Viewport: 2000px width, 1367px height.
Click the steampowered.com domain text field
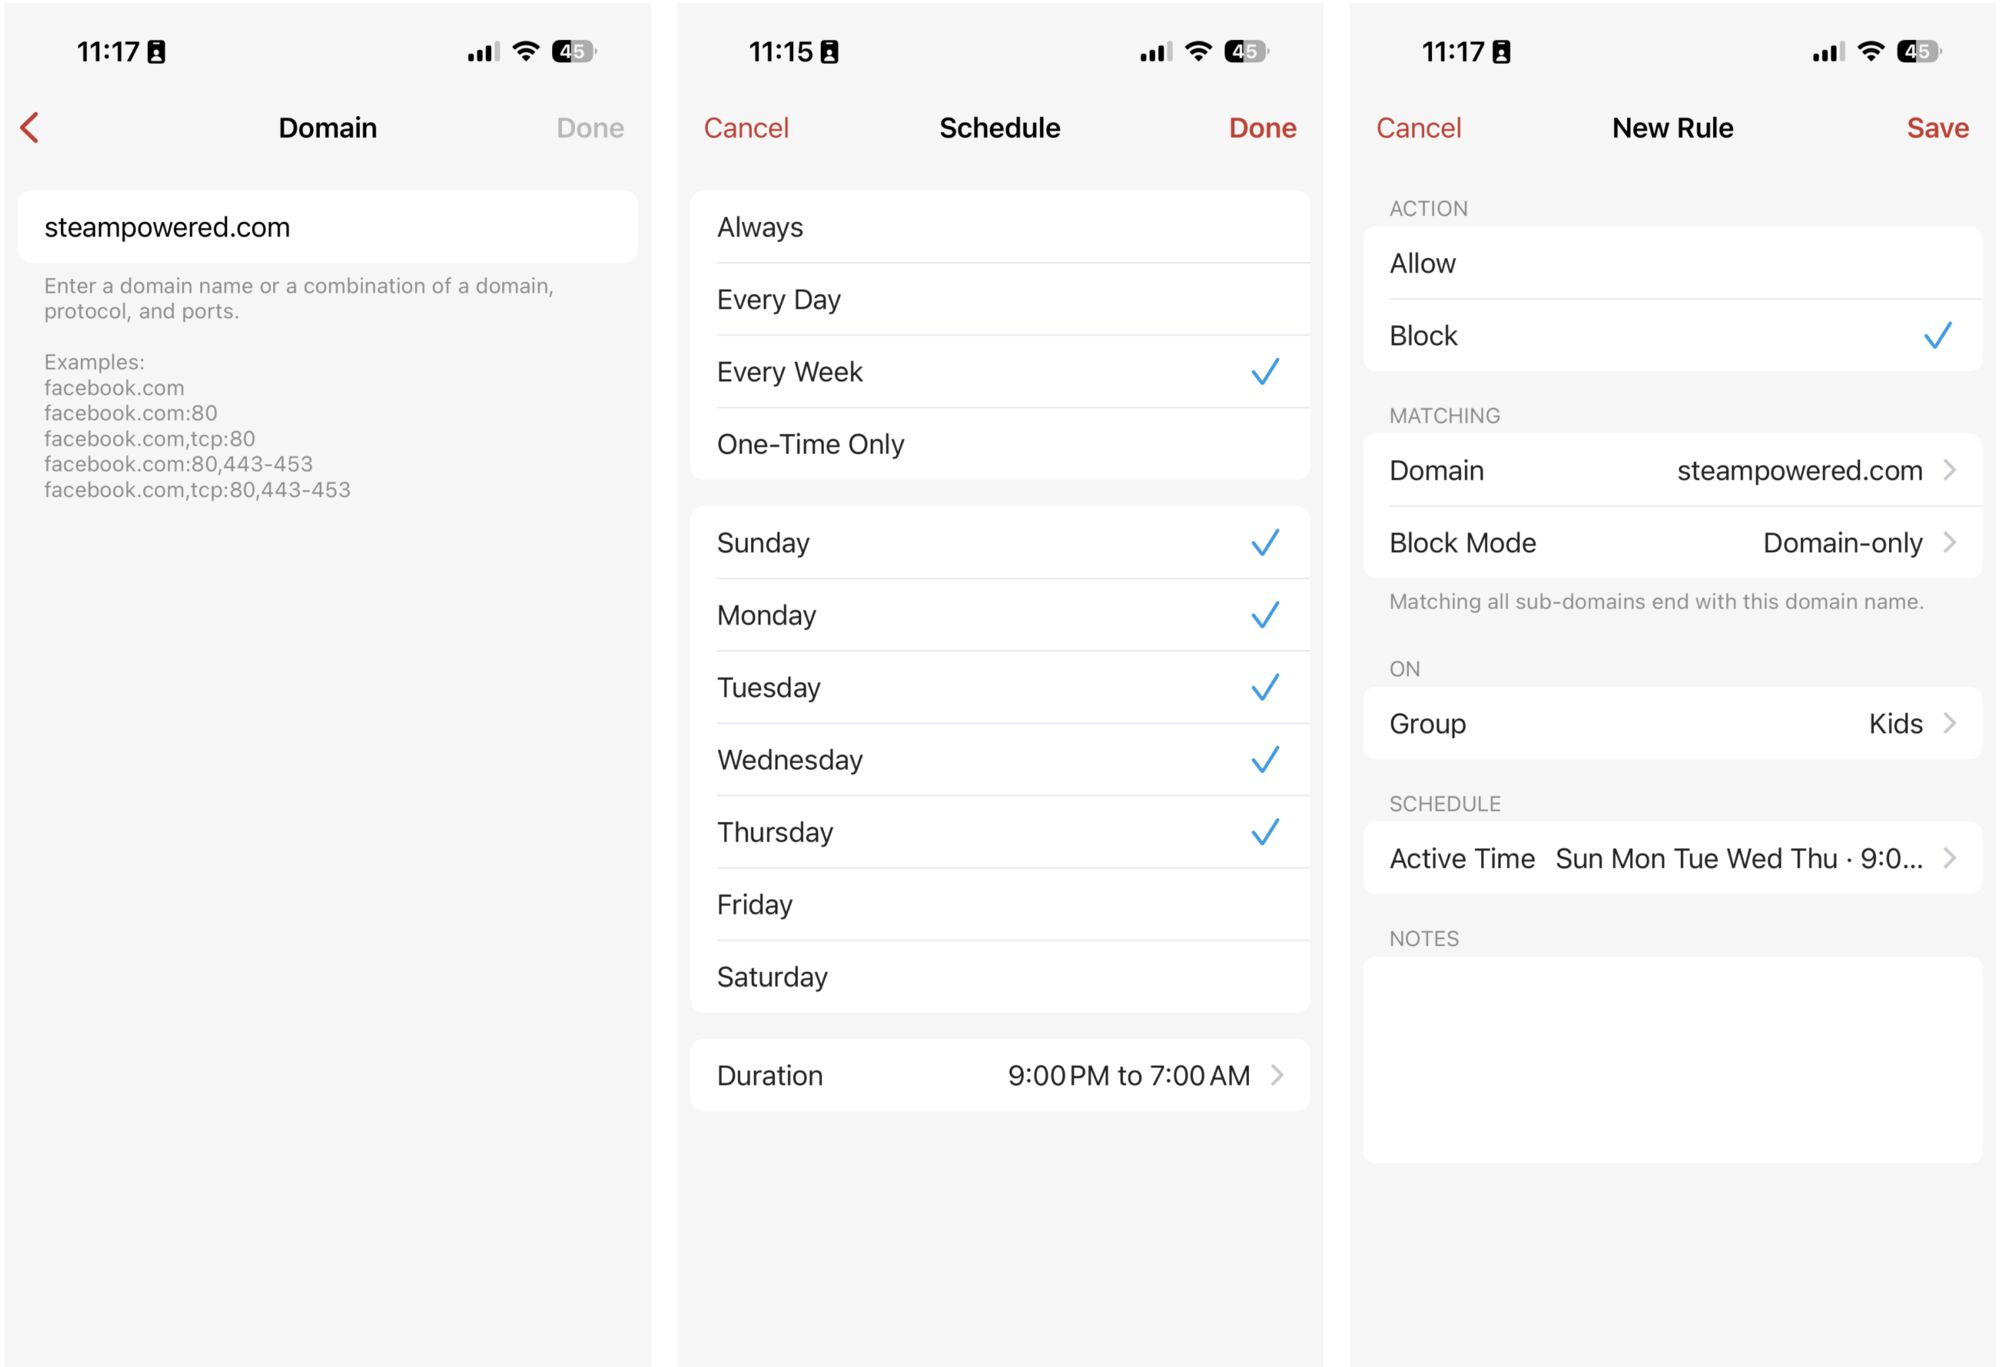[x=328, y=228]
